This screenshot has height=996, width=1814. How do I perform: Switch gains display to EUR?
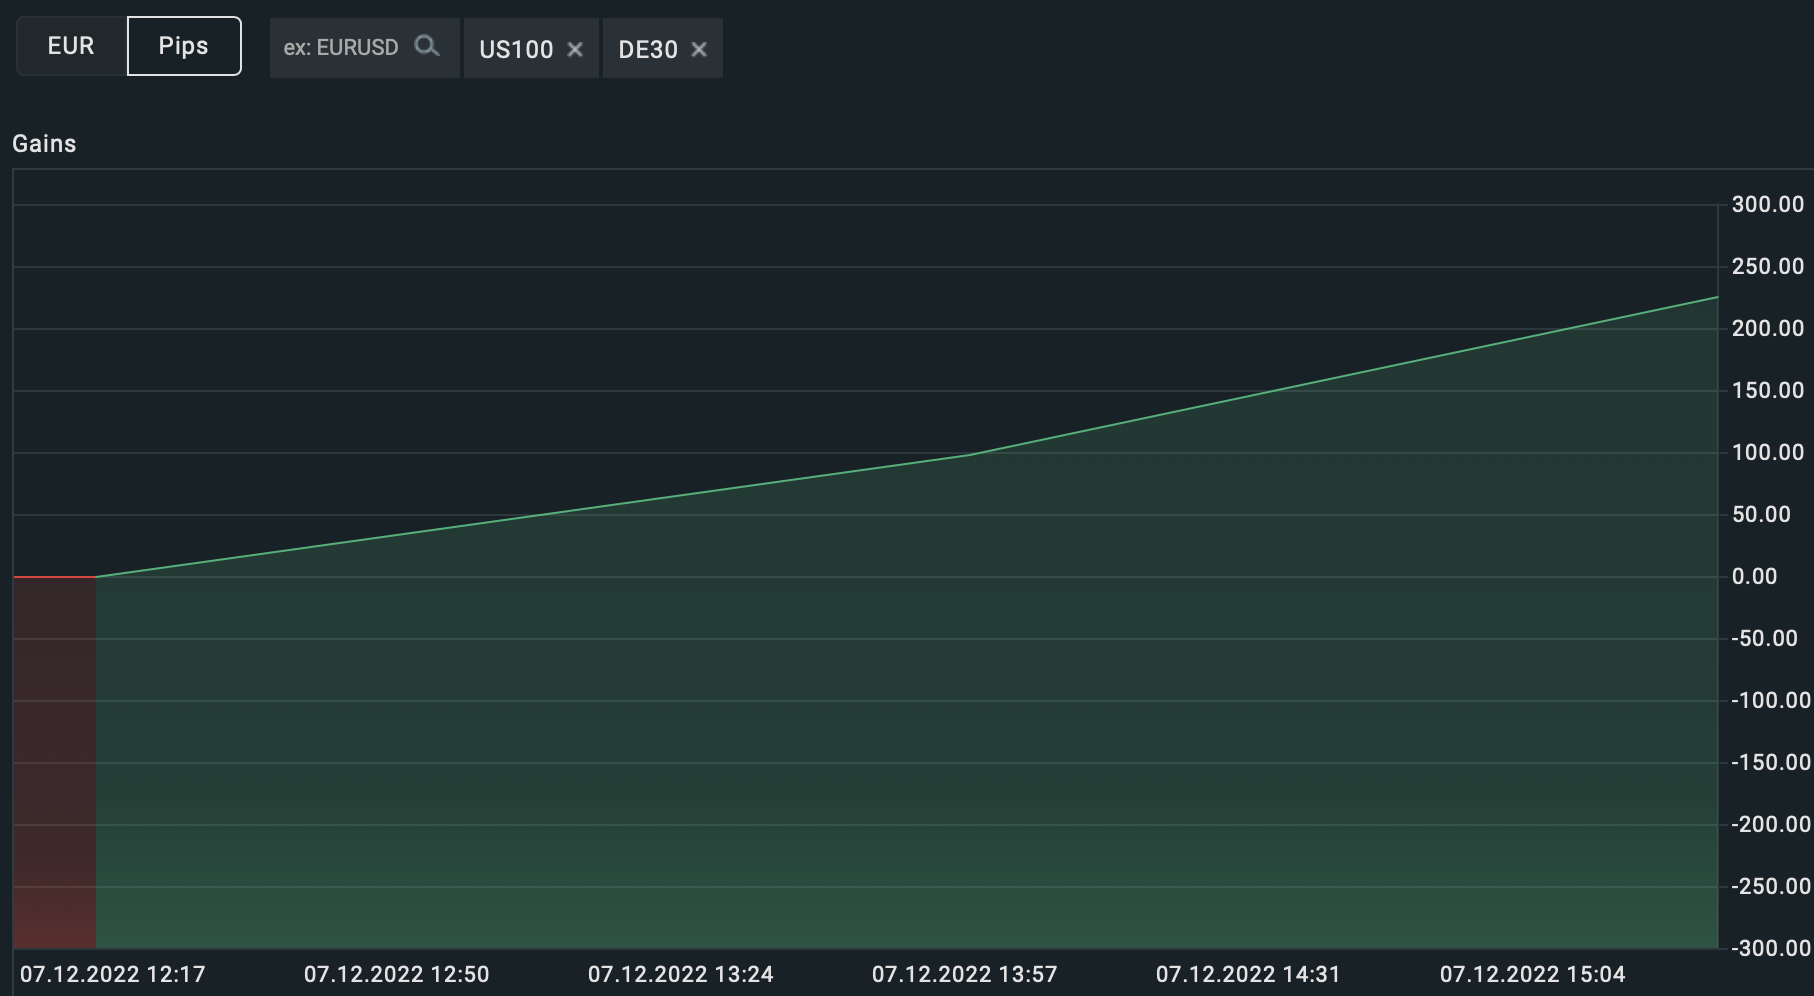71,46
